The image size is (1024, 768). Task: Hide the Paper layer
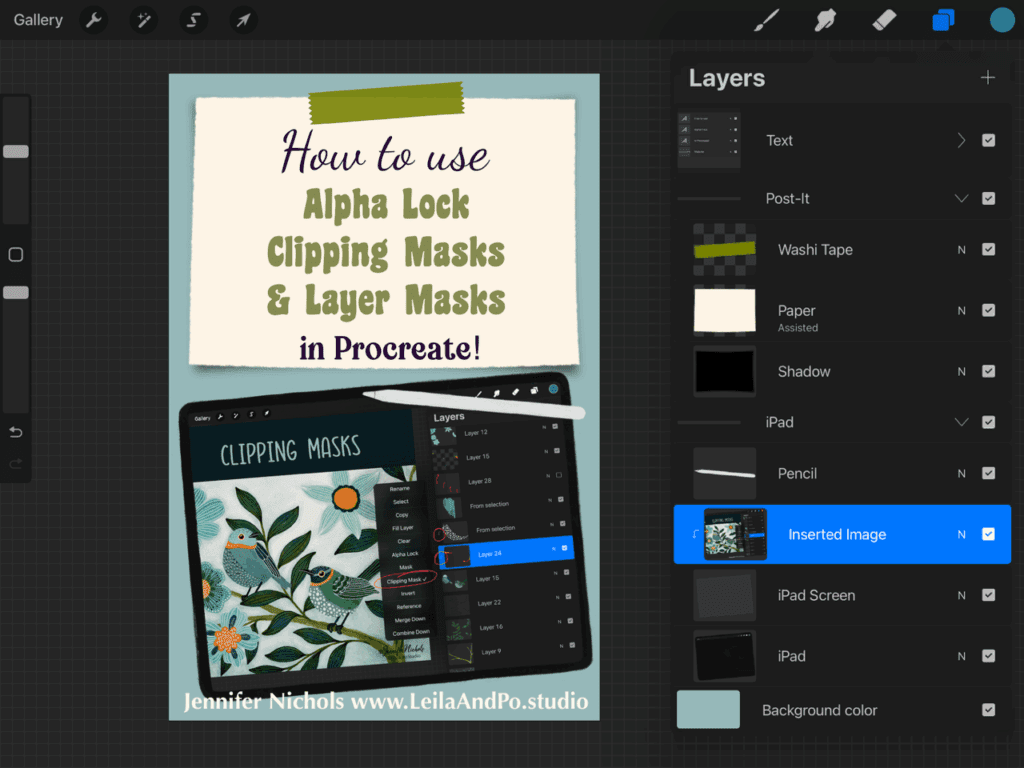(988, 310)
